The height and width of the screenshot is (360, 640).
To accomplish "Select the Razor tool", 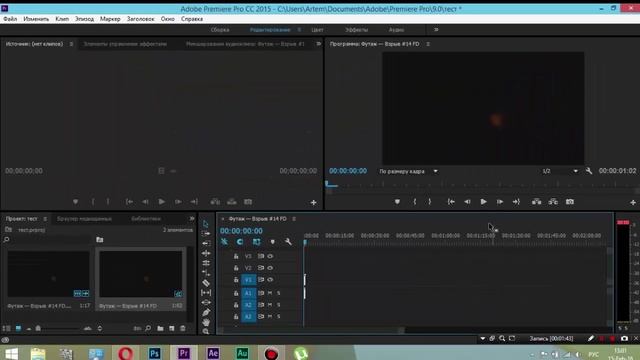I will (206, 282).
